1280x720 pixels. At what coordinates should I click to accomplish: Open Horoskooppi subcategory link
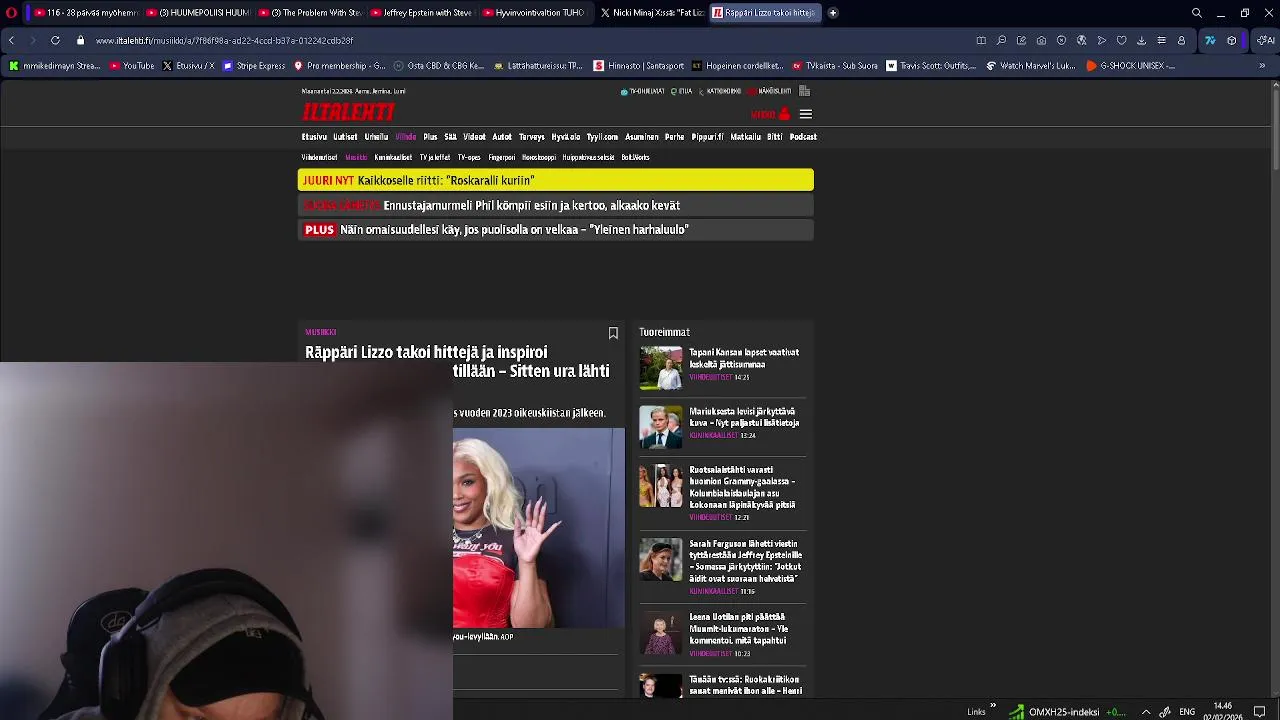(539, 157)
